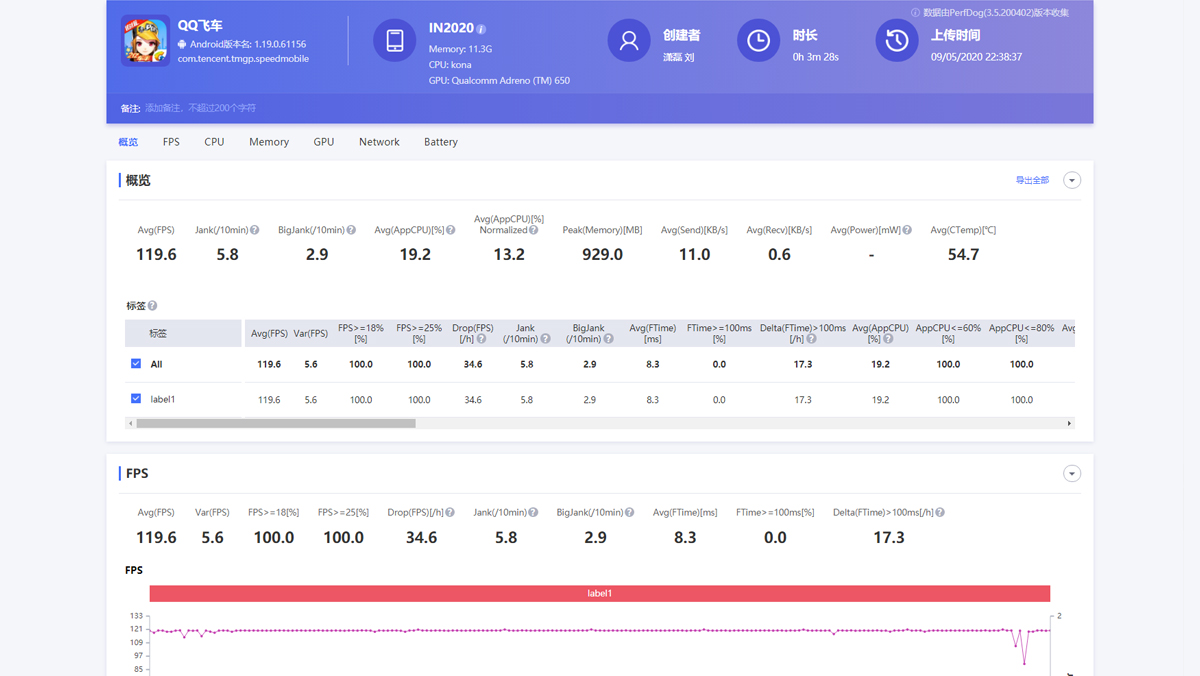This screenshot has height=676, width=1200.
Task: Click the table's horizontal scrollbar thumb
Action: 275,424
